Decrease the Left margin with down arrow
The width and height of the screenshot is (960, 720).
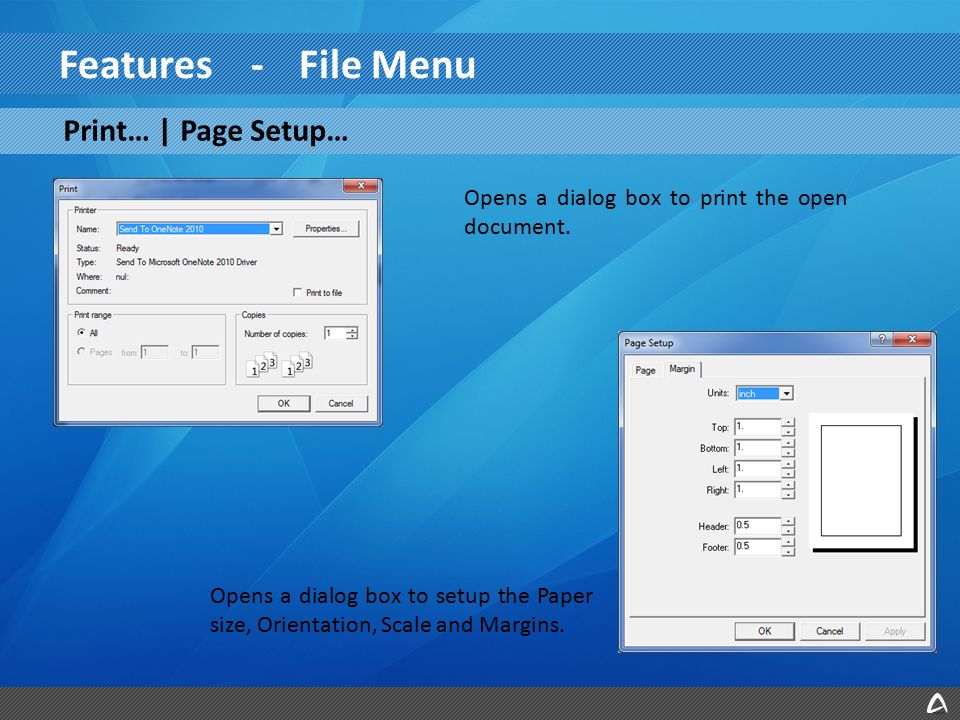click(x=789, y=473)
